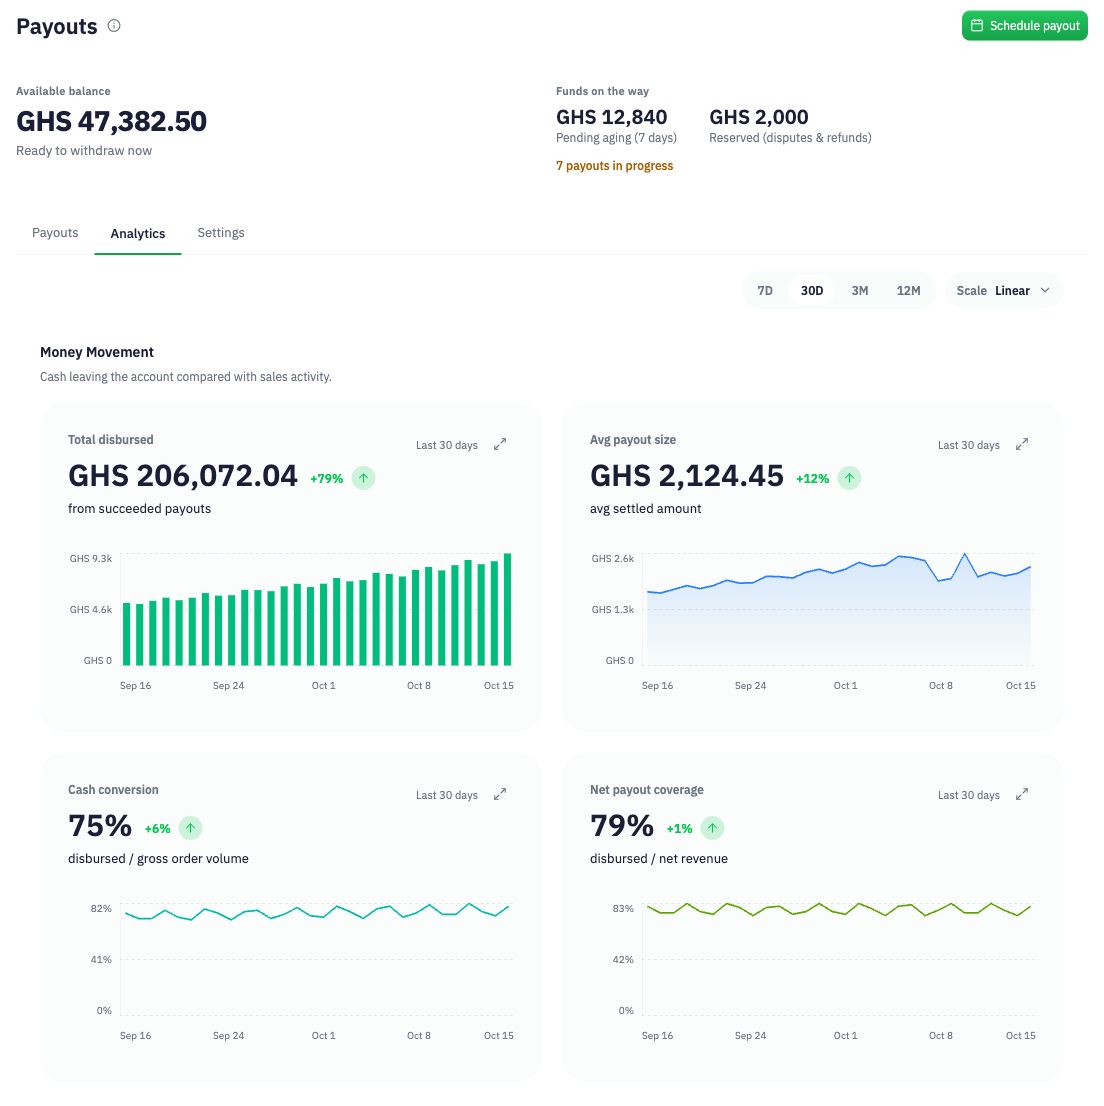Expand the Avg payout size chart
Image resolution: width=1104 pixels, height=1106 pixels.
pos(1022,444)
